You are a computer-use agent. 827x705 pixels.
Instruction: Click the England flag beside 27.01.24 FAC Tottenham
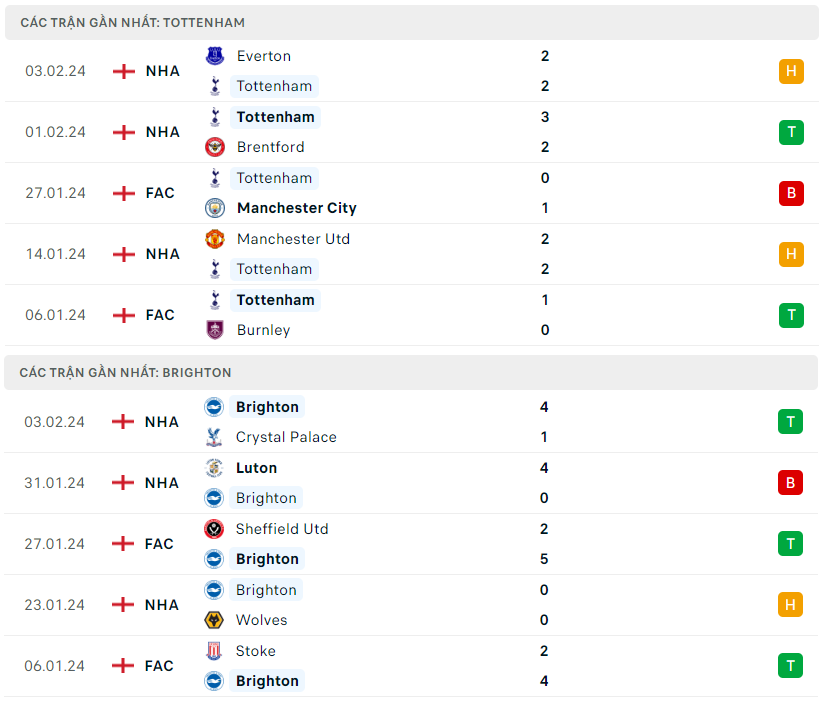click(124, 193)
